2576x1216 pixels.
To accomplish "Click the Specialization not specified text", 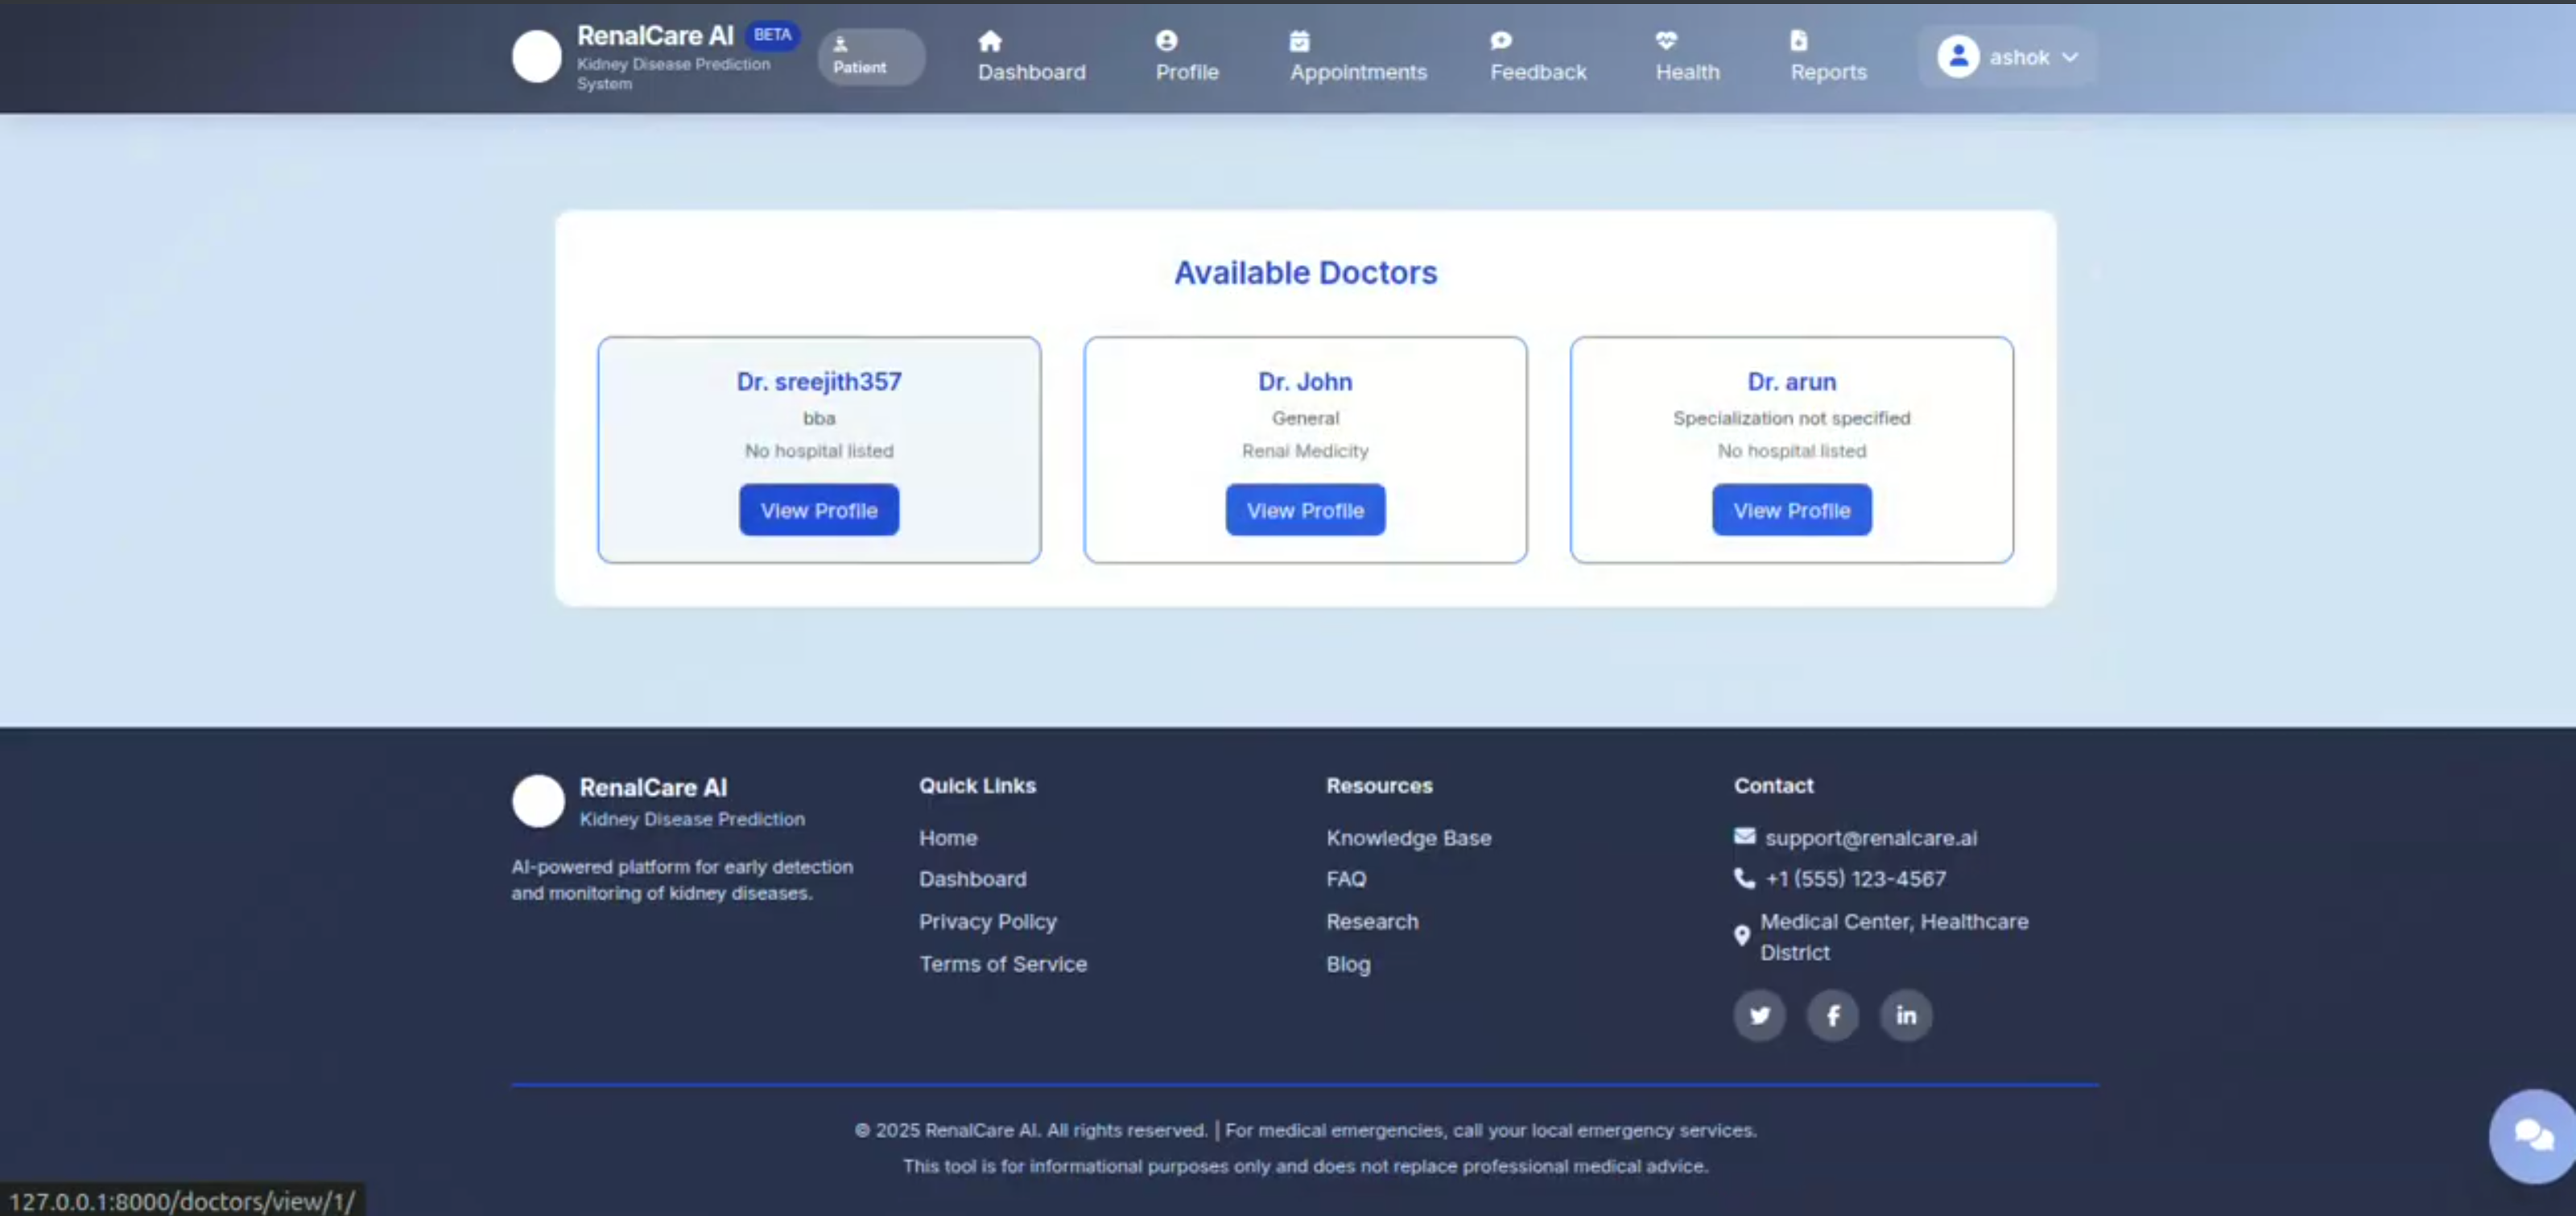I will pos(1791,418).
